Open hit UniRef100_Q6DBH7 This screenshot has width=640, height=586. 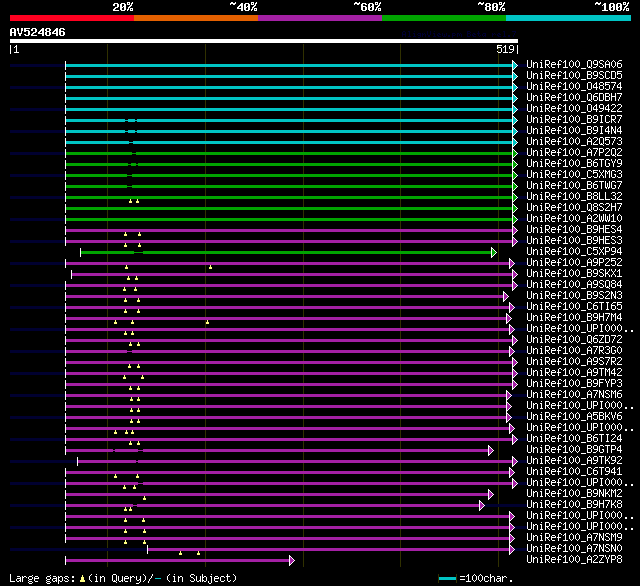pos(574,98)
